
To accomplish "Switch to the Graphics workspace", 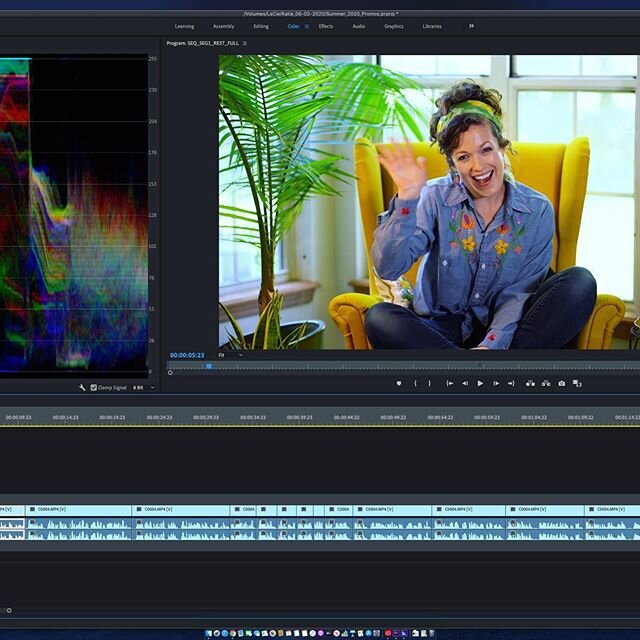I will (394, 26).
